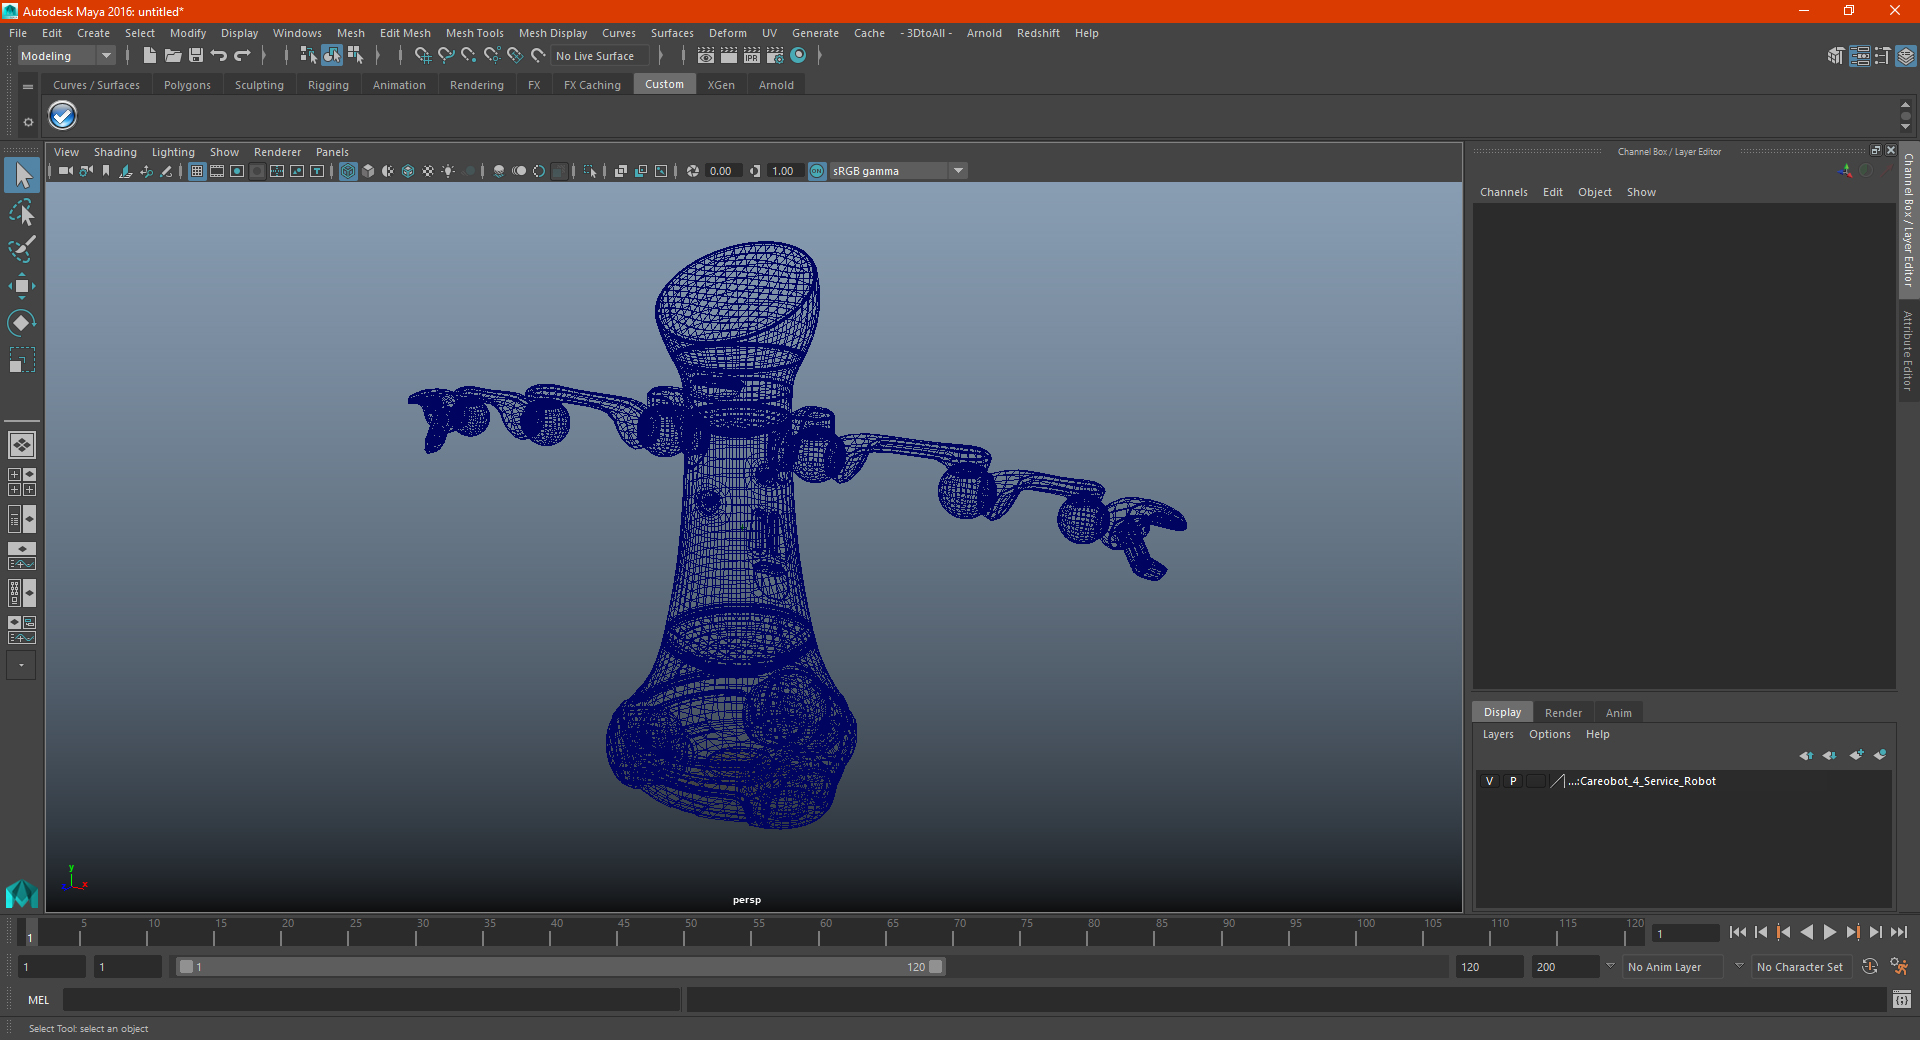Toggle visibility V of Careobot layer
Image resolution: width=1920 pixels, height=1040 pixels.
point(1489,781)
